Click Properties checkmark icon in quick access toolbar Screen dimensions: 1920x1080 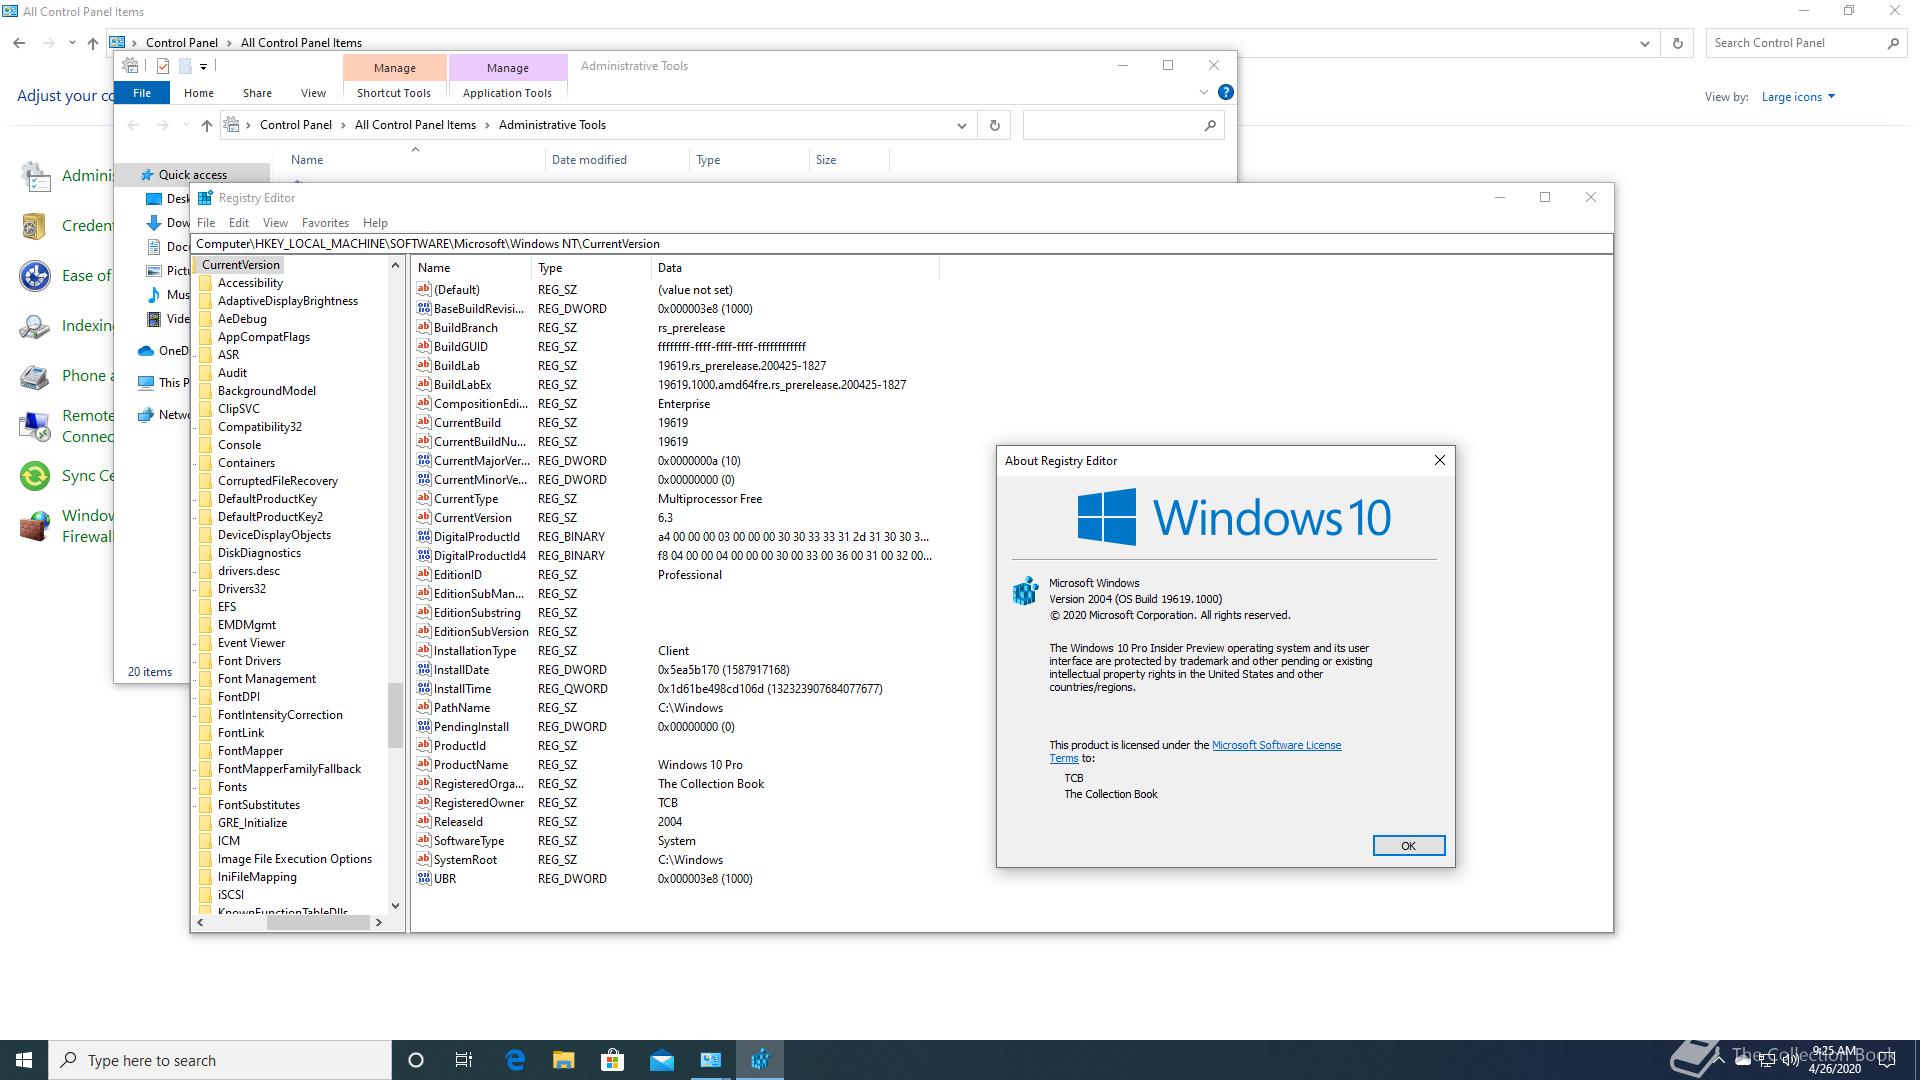pos(163,66)
